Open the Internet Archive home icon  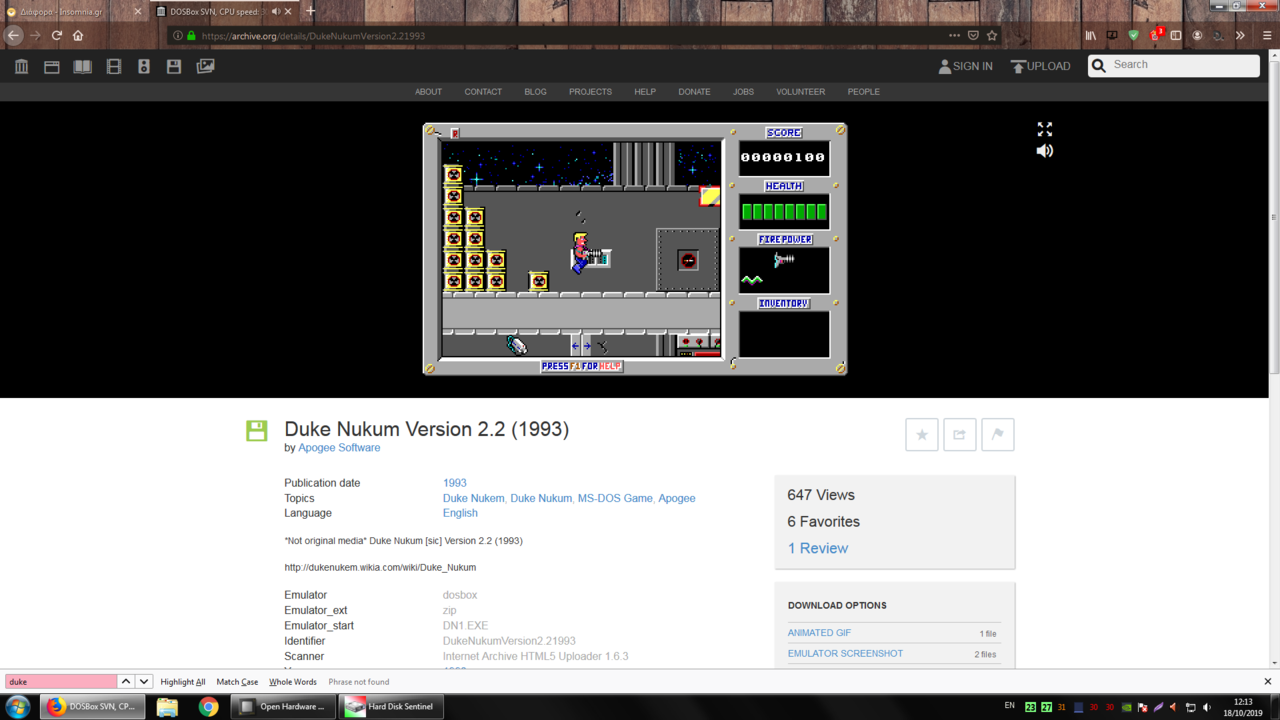click(21, 66)
